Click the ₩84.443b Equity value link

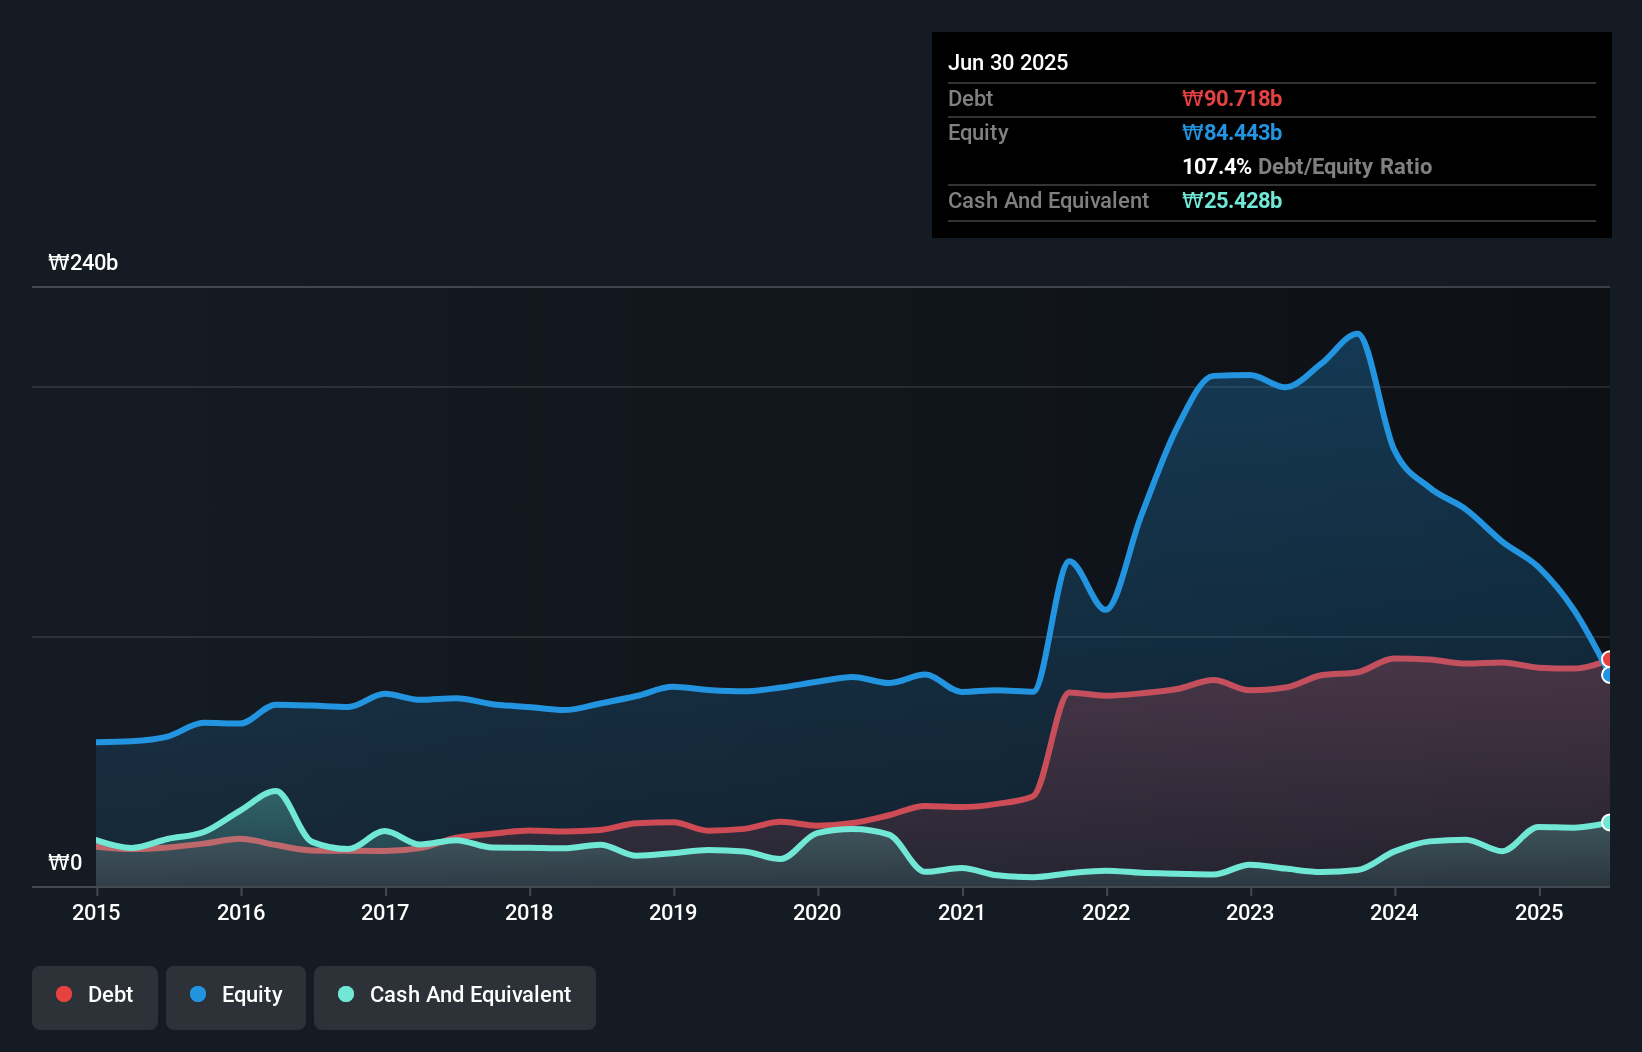(1232, 132)
